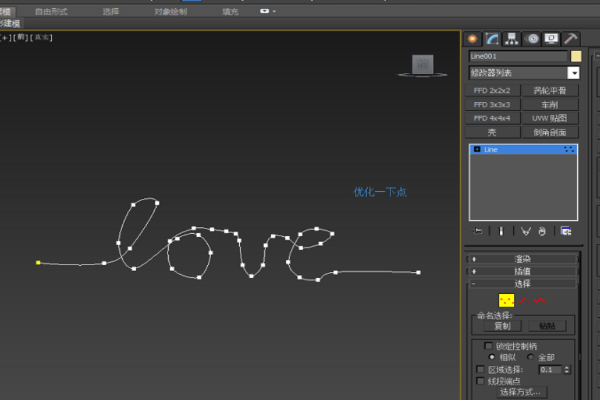Open the [真实] shading menu
This screenshot has width=600, height=400.
point(41,38)
